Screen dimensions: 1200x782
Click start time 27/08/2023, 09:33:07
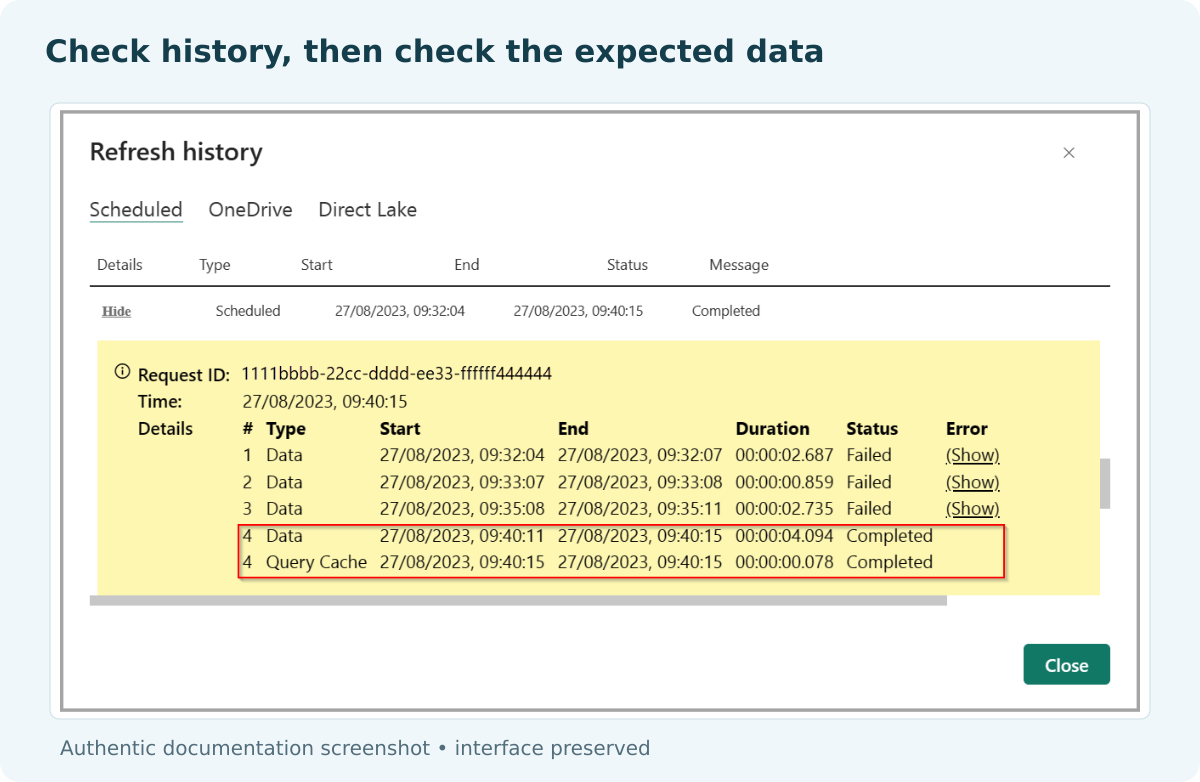(x=462, y=482)
